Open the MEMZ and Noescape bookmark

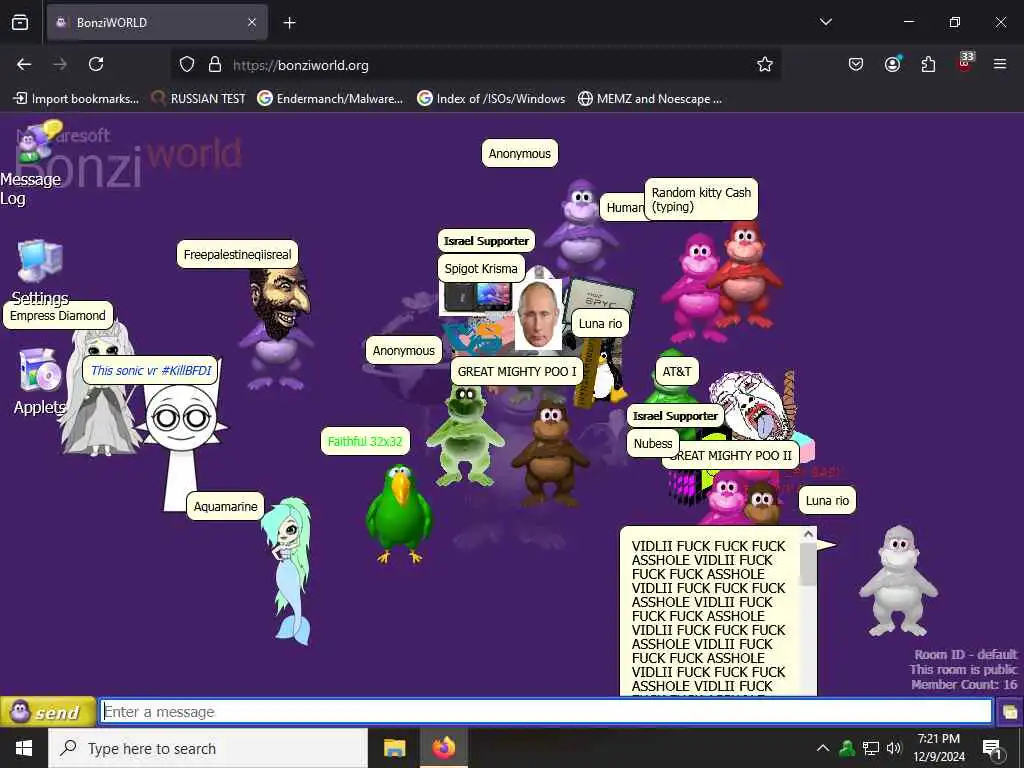(650, 99)
